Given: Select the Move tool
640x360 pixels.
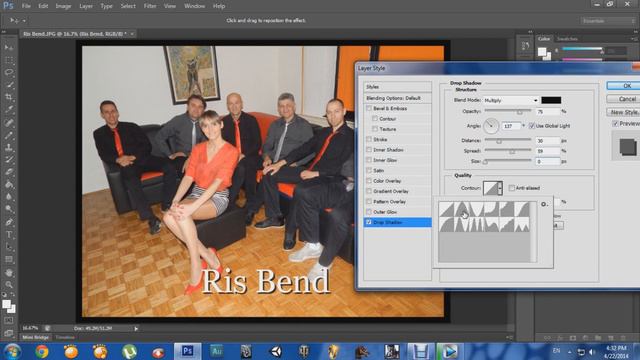Looking at the screenshot, I should (x=9, y=48).
